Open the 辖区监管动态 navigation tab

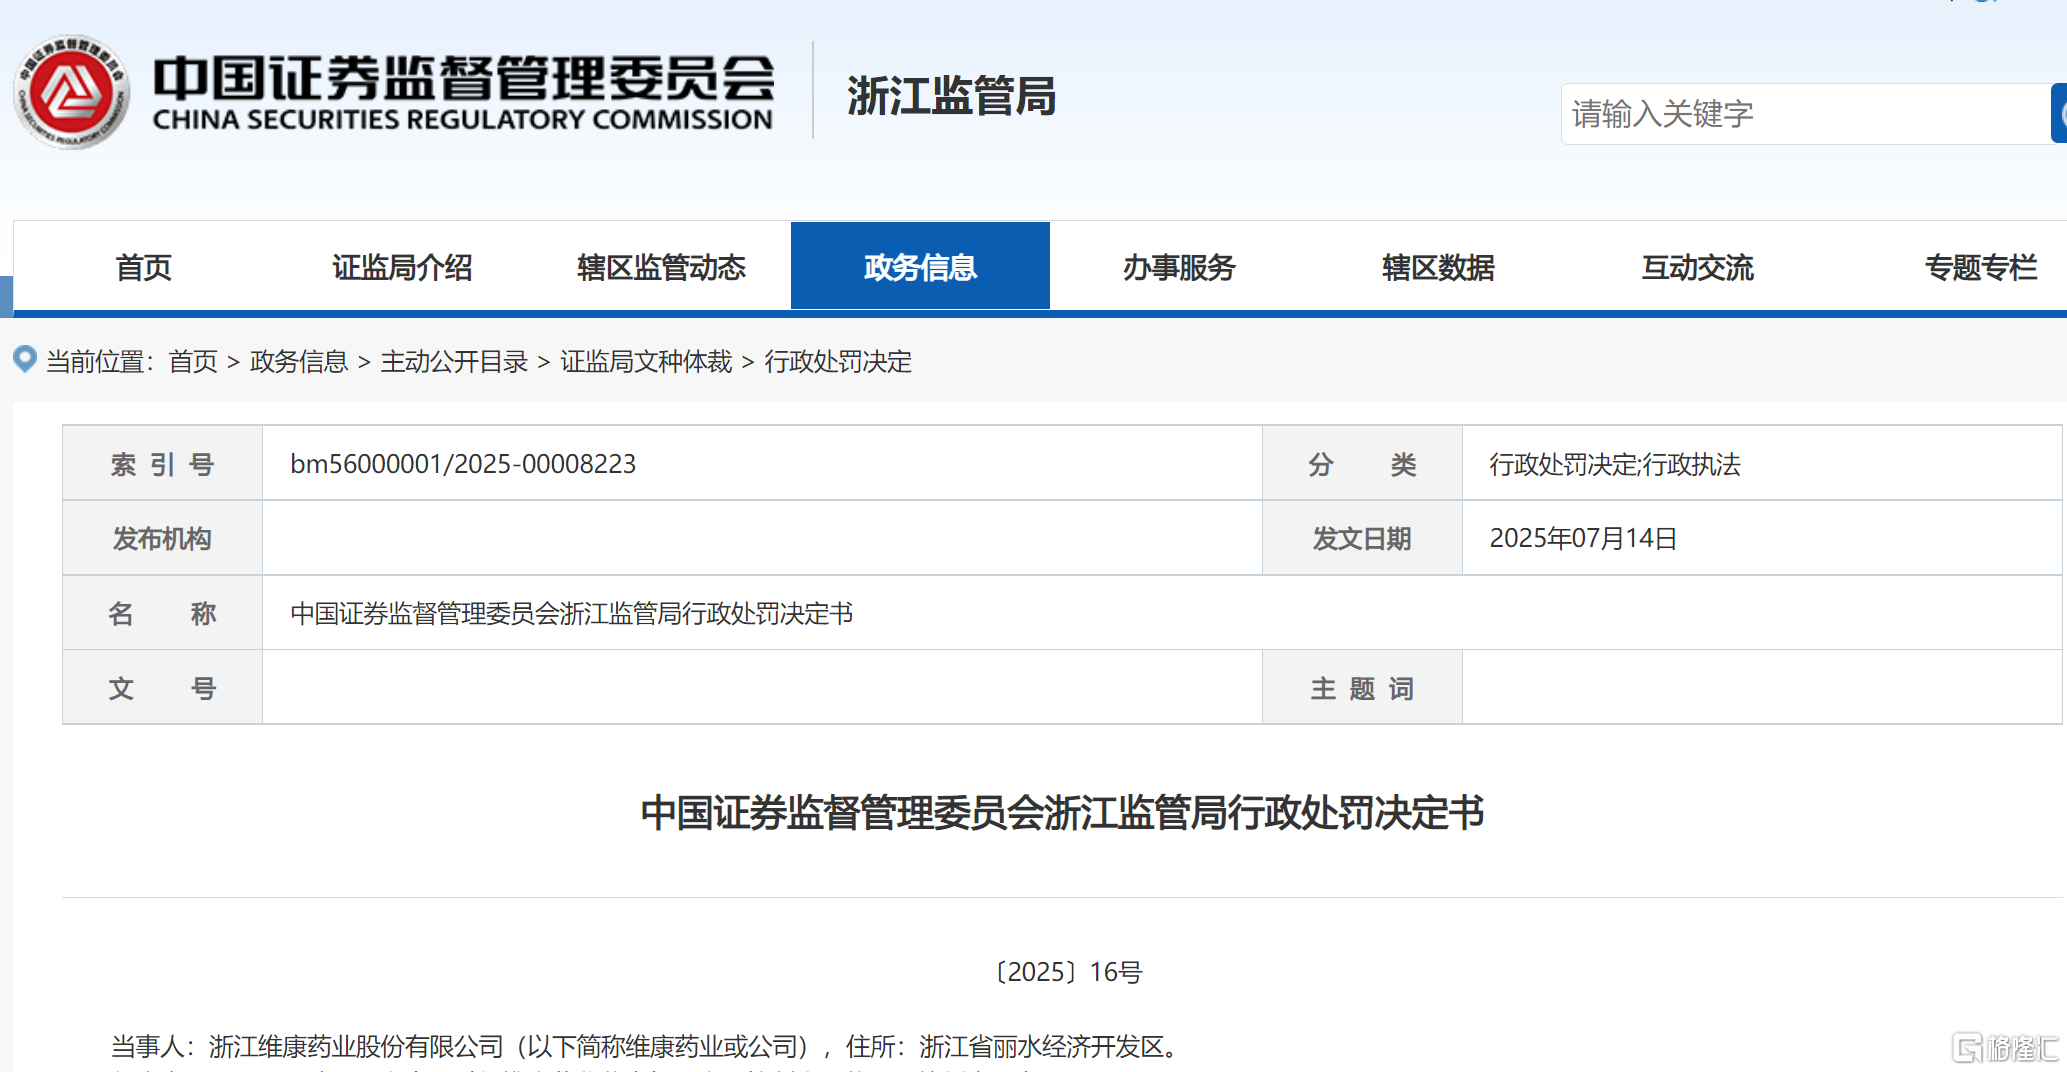[661, 267]
